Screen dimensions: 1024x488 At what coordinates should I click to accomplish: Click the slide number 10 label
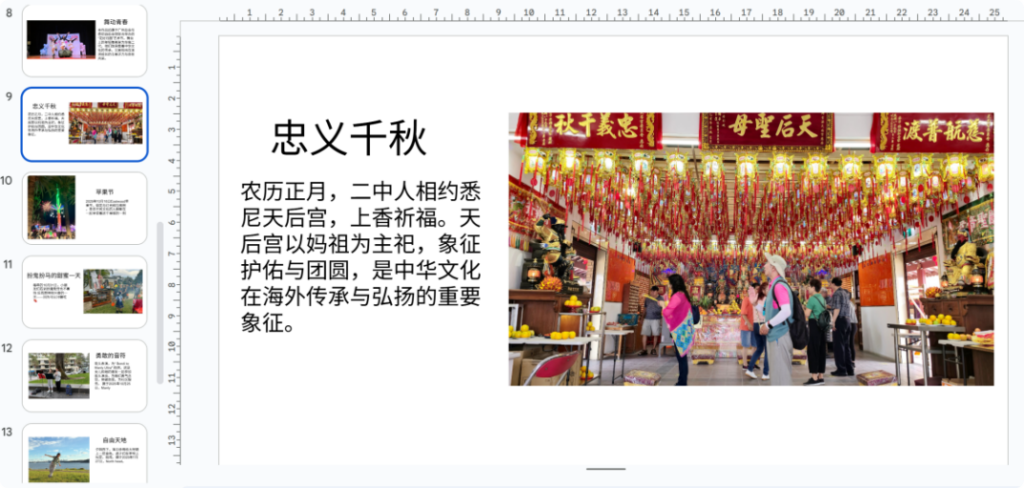tap(7, 181)
